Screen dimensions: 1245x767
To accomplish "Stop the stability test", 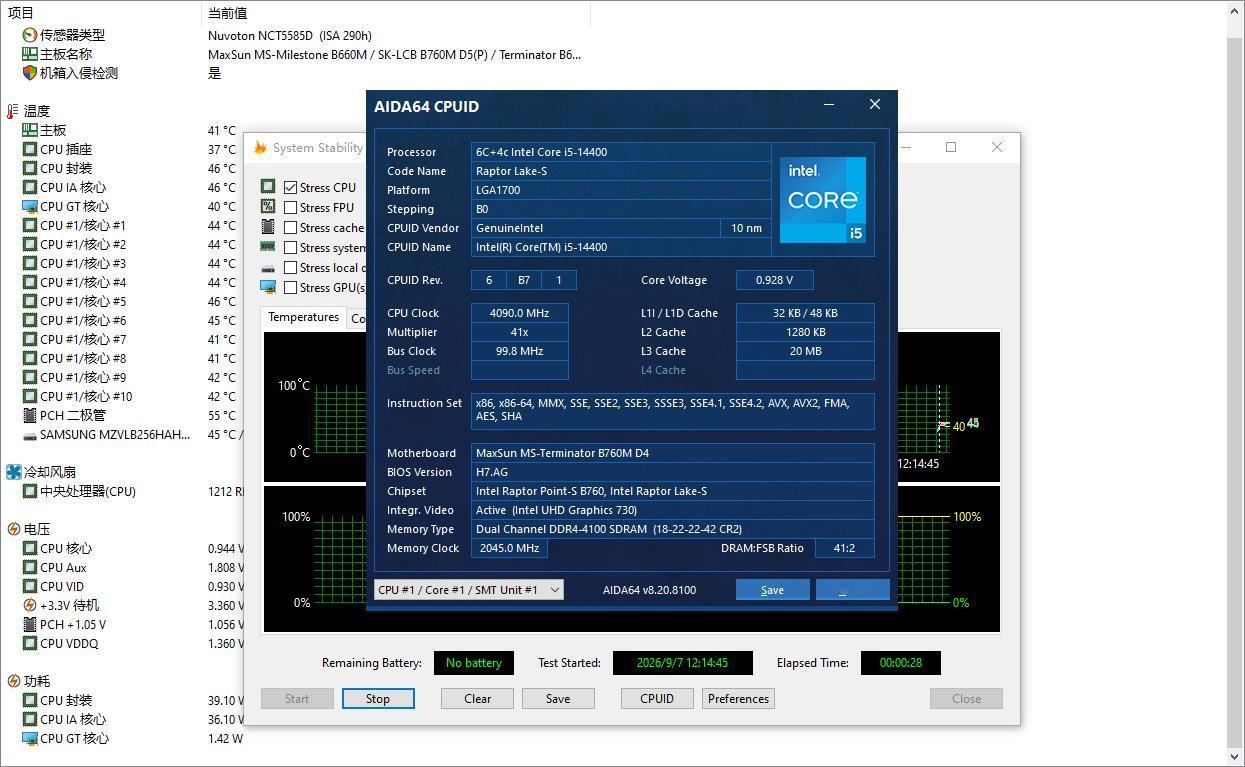I will [x=378, y=699].
